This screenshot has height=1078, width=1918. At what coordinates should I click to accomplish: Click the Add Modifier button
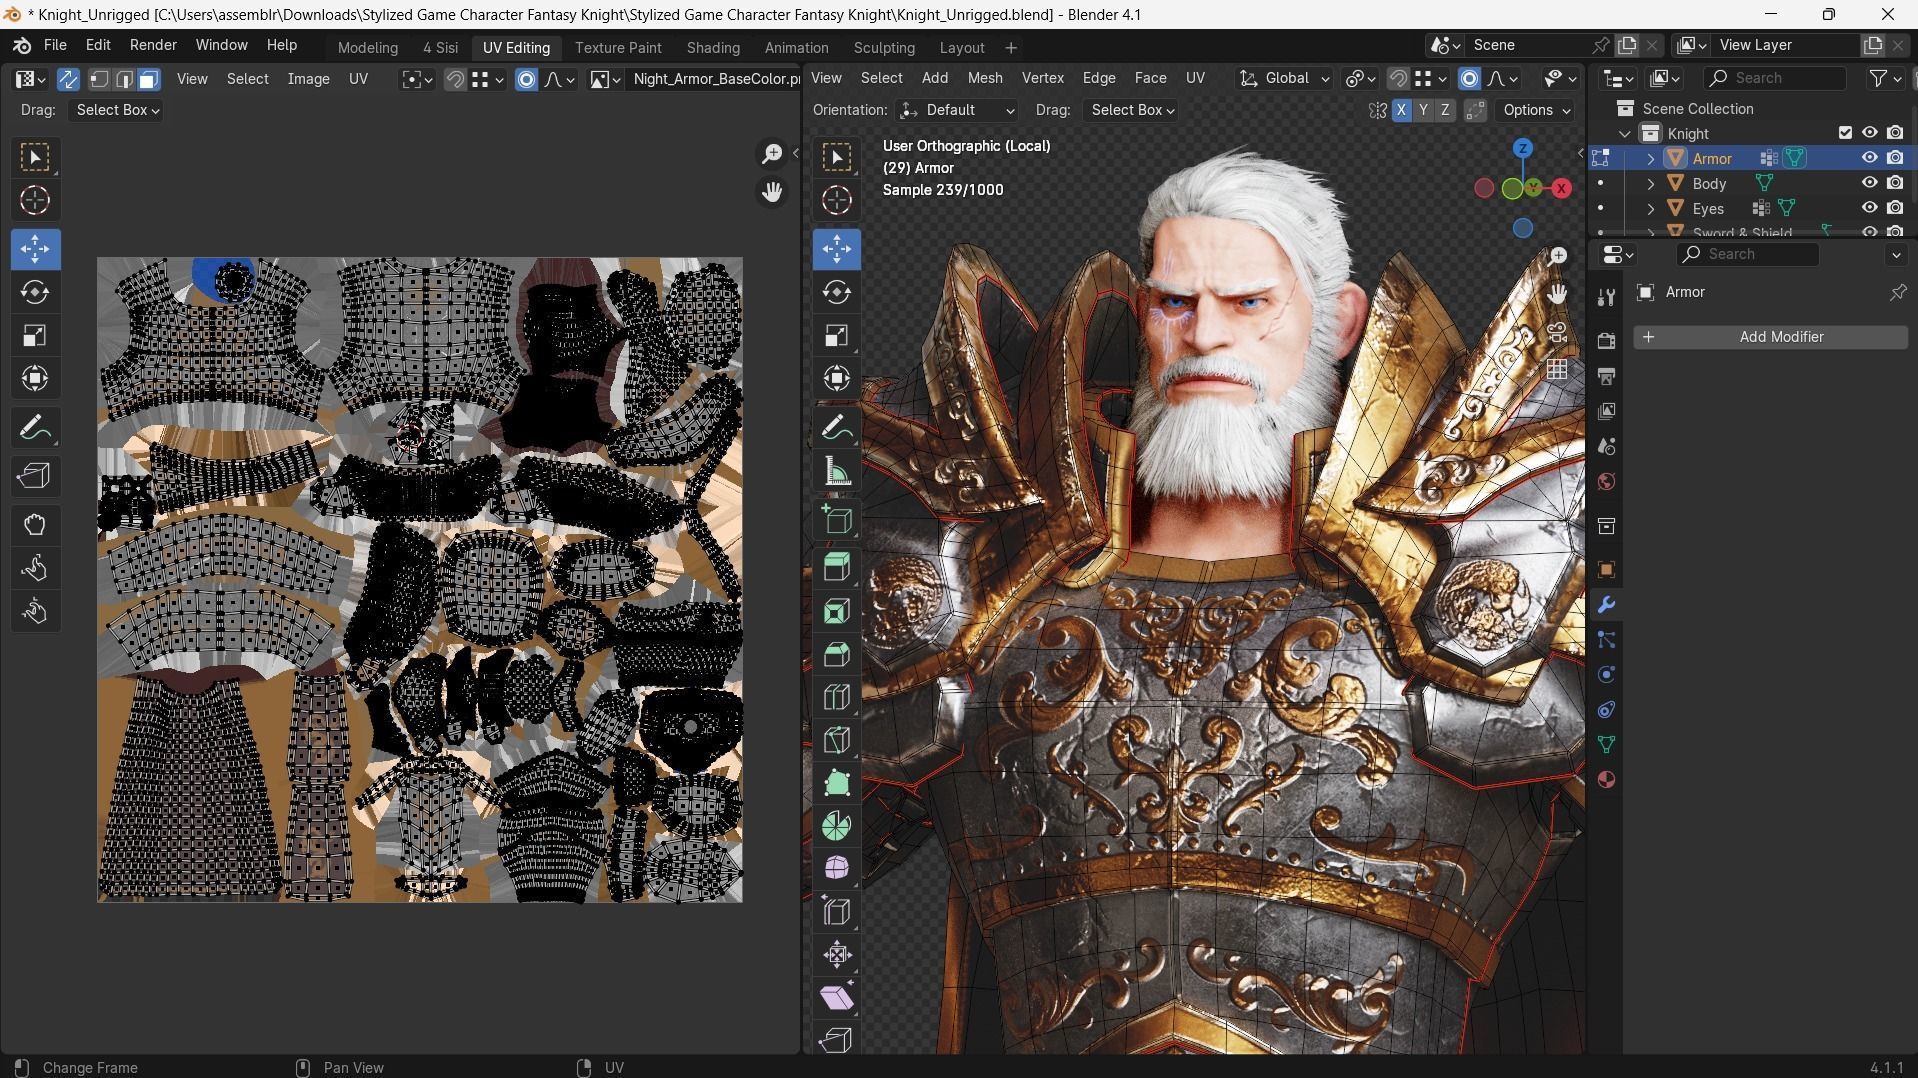[x=1770, y=337]
